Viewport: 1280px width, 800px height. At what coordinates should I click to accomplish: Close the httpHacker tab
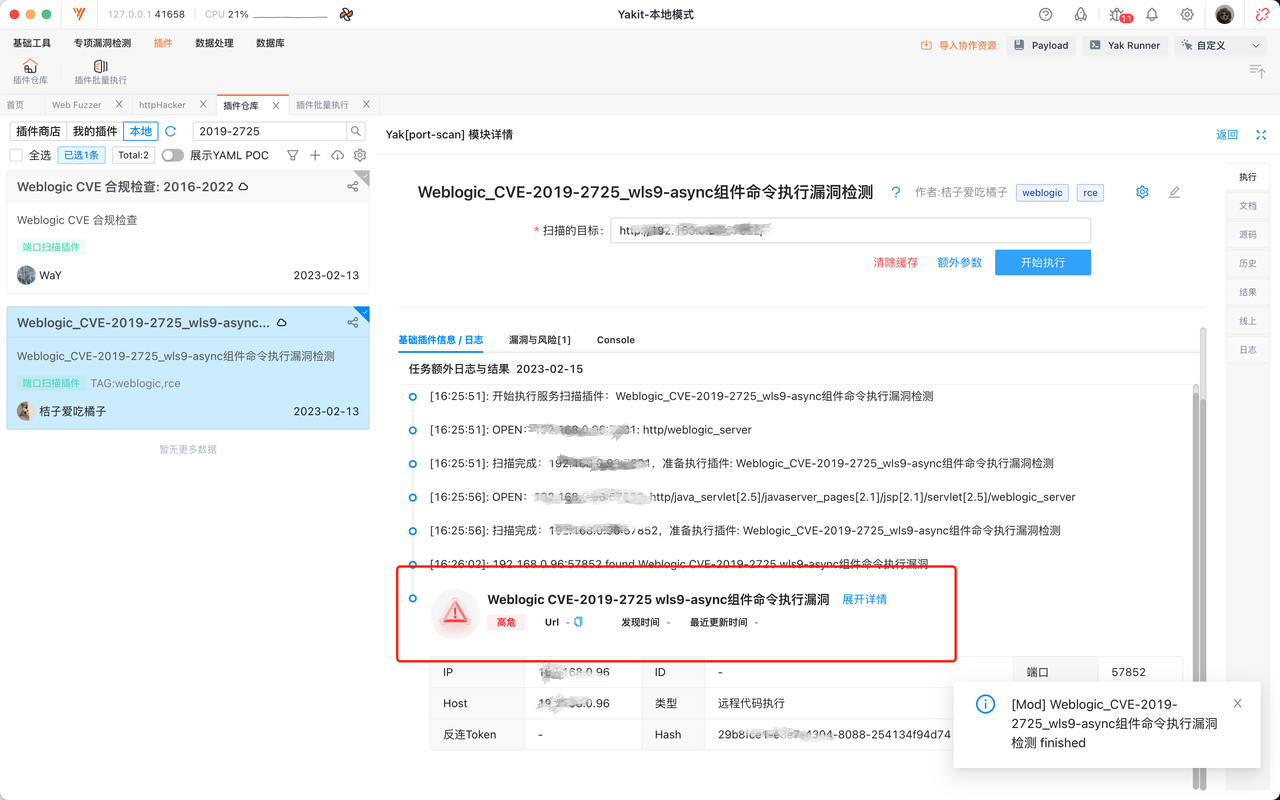click(203, 104)
